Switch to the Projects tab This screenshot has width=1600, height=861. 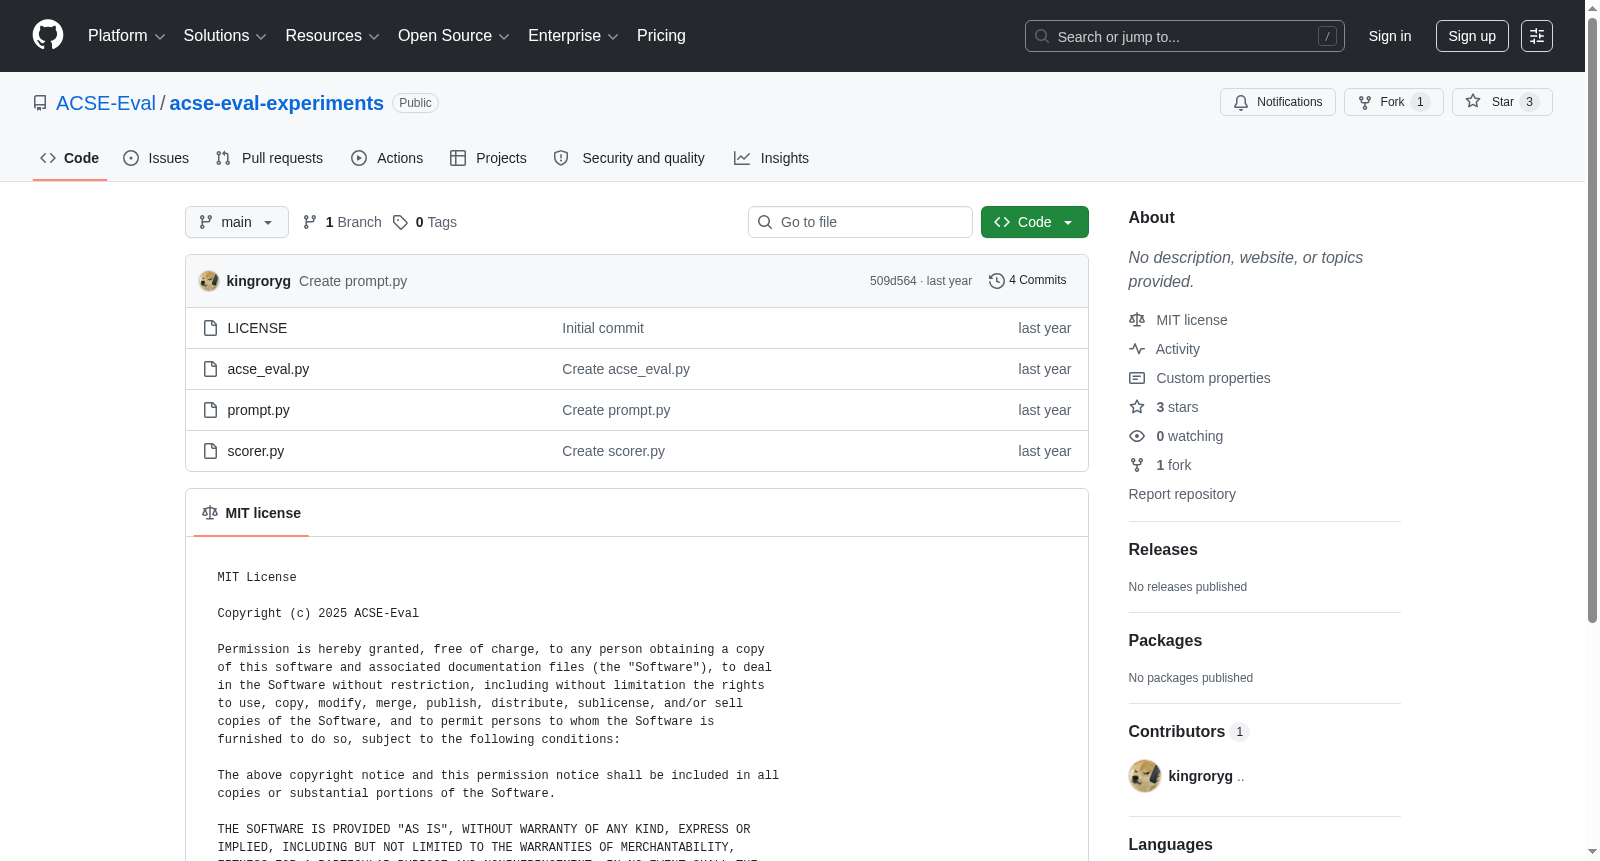[x=488, y=158]
